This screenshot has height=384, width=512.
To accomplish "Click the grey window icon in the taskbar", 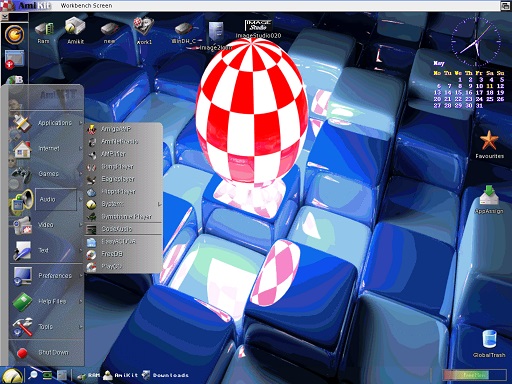I will [x=62, y=375].
